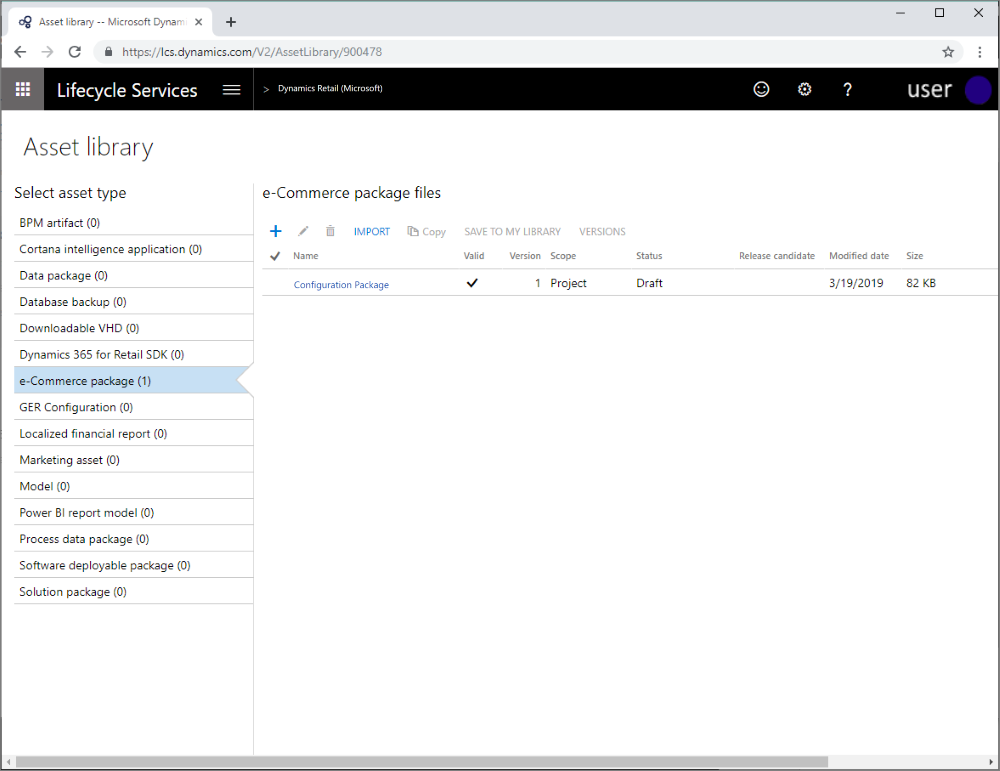The height and width of the screenshot is (771, 1000).
Task: Click the Valid checkmark for Configuration Package
Action: tap(472, 283)
